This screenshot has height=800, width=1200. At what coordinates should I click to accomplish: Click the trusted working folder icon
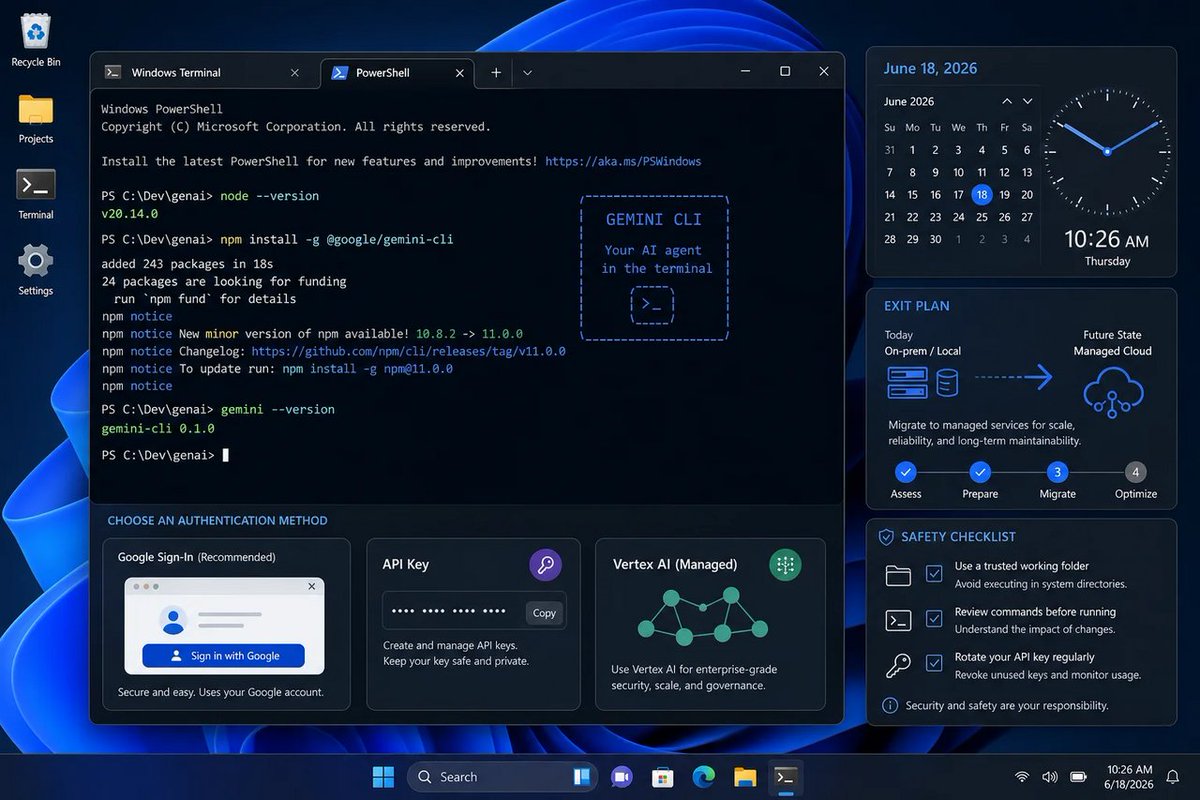pyautogui.click(x=898, y=575)
